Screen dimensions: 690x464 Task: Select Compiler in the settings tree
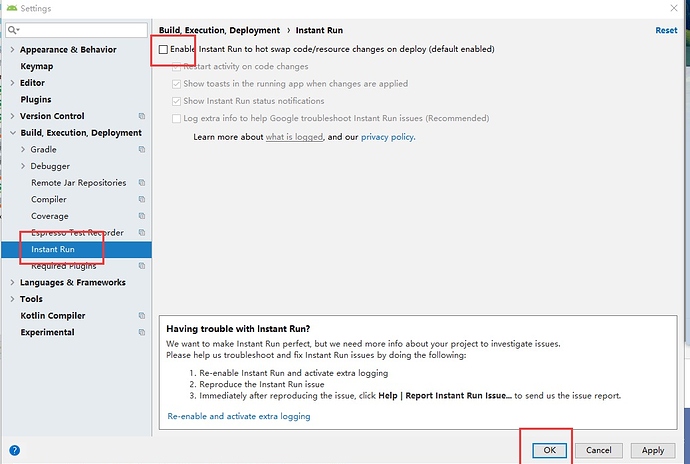coord(48,199)
